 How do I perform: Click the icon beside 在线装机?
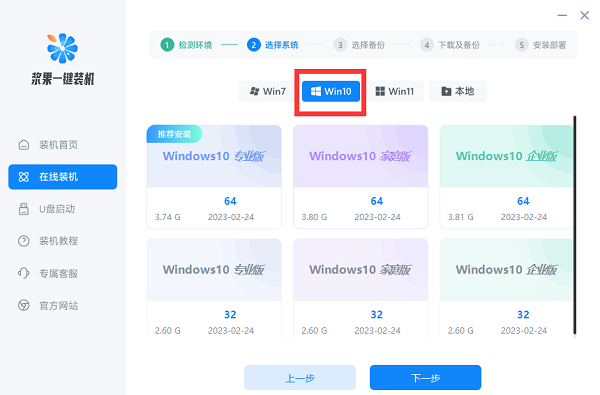[24, 177]
